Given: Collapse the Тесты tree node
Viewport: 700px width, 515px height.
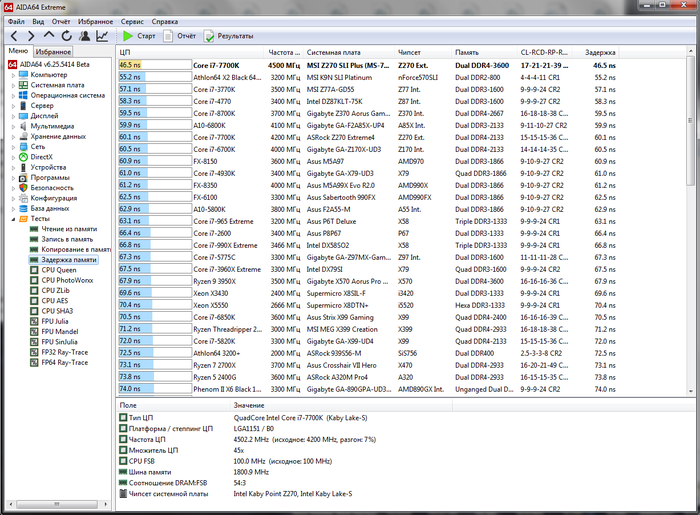Looking at the screenshot, I should [x=13, y=219].
